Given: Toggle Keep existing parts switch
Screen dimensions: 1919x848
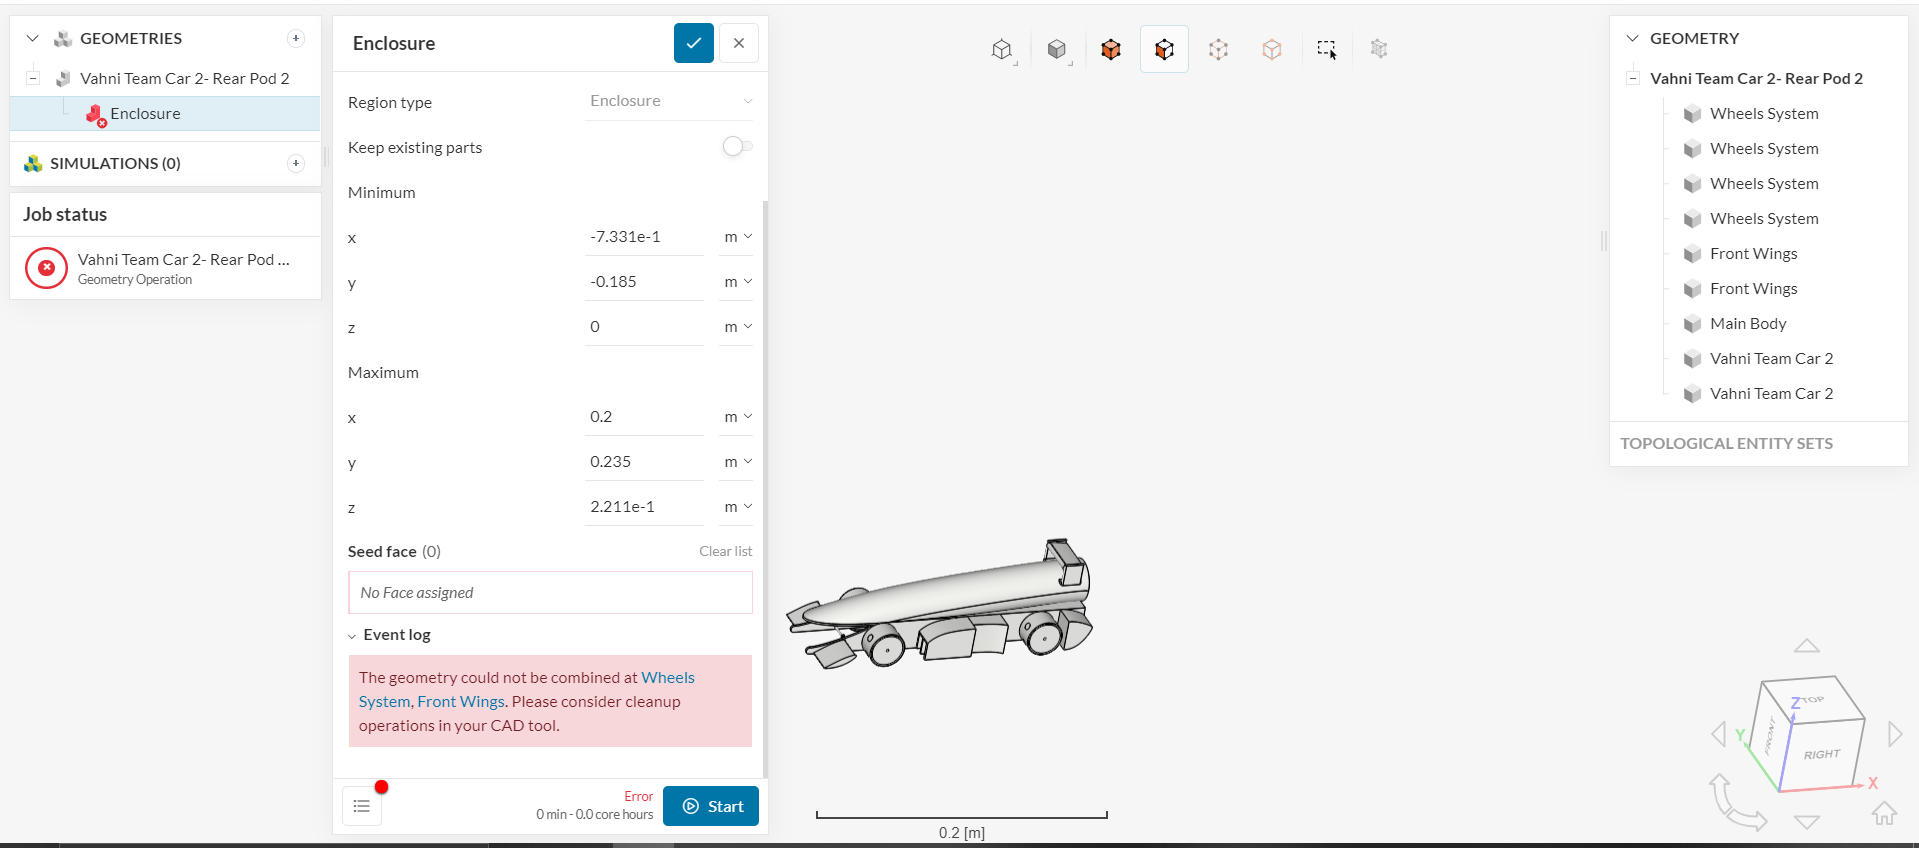Looking at the screenshot, I should click(737, 147).
